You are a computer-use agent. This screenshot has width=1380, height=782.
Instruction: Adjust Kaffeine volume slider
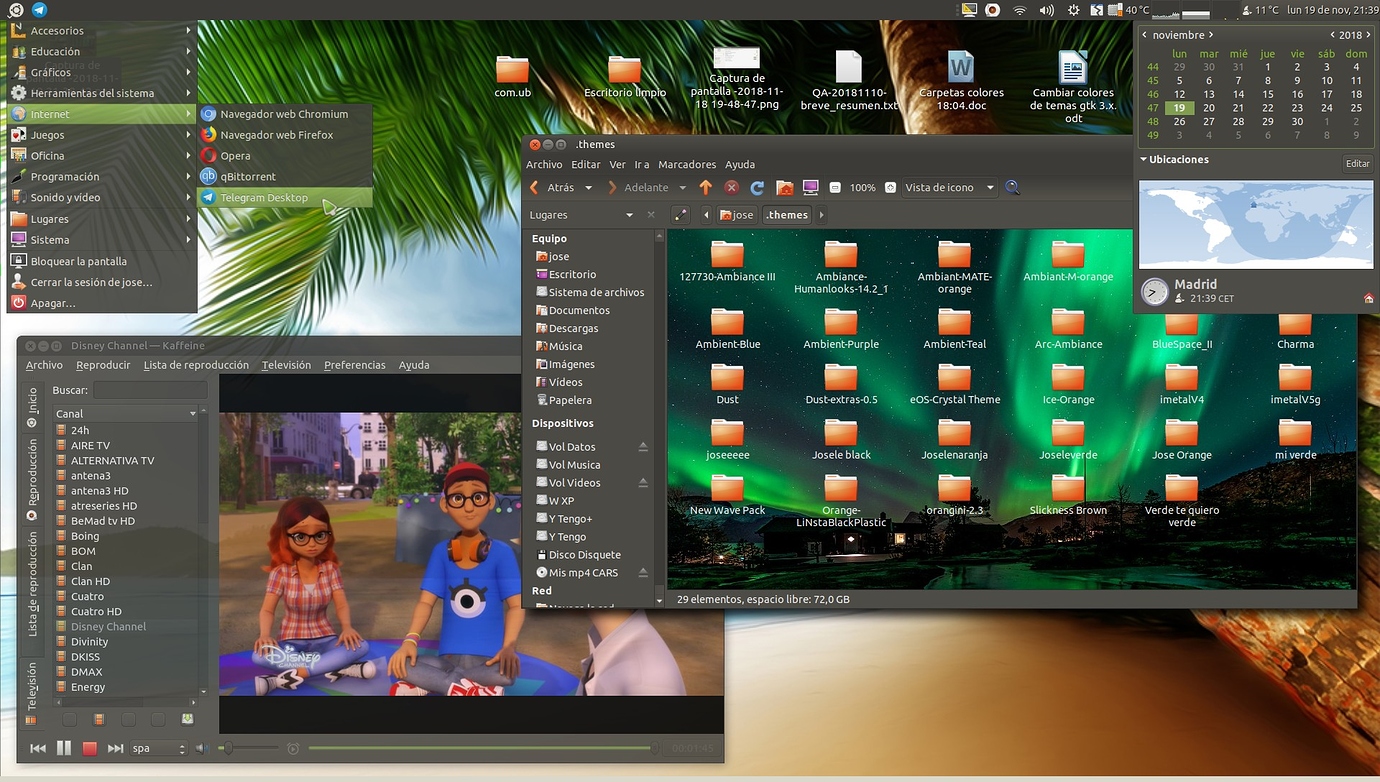[x=248, y=748]
